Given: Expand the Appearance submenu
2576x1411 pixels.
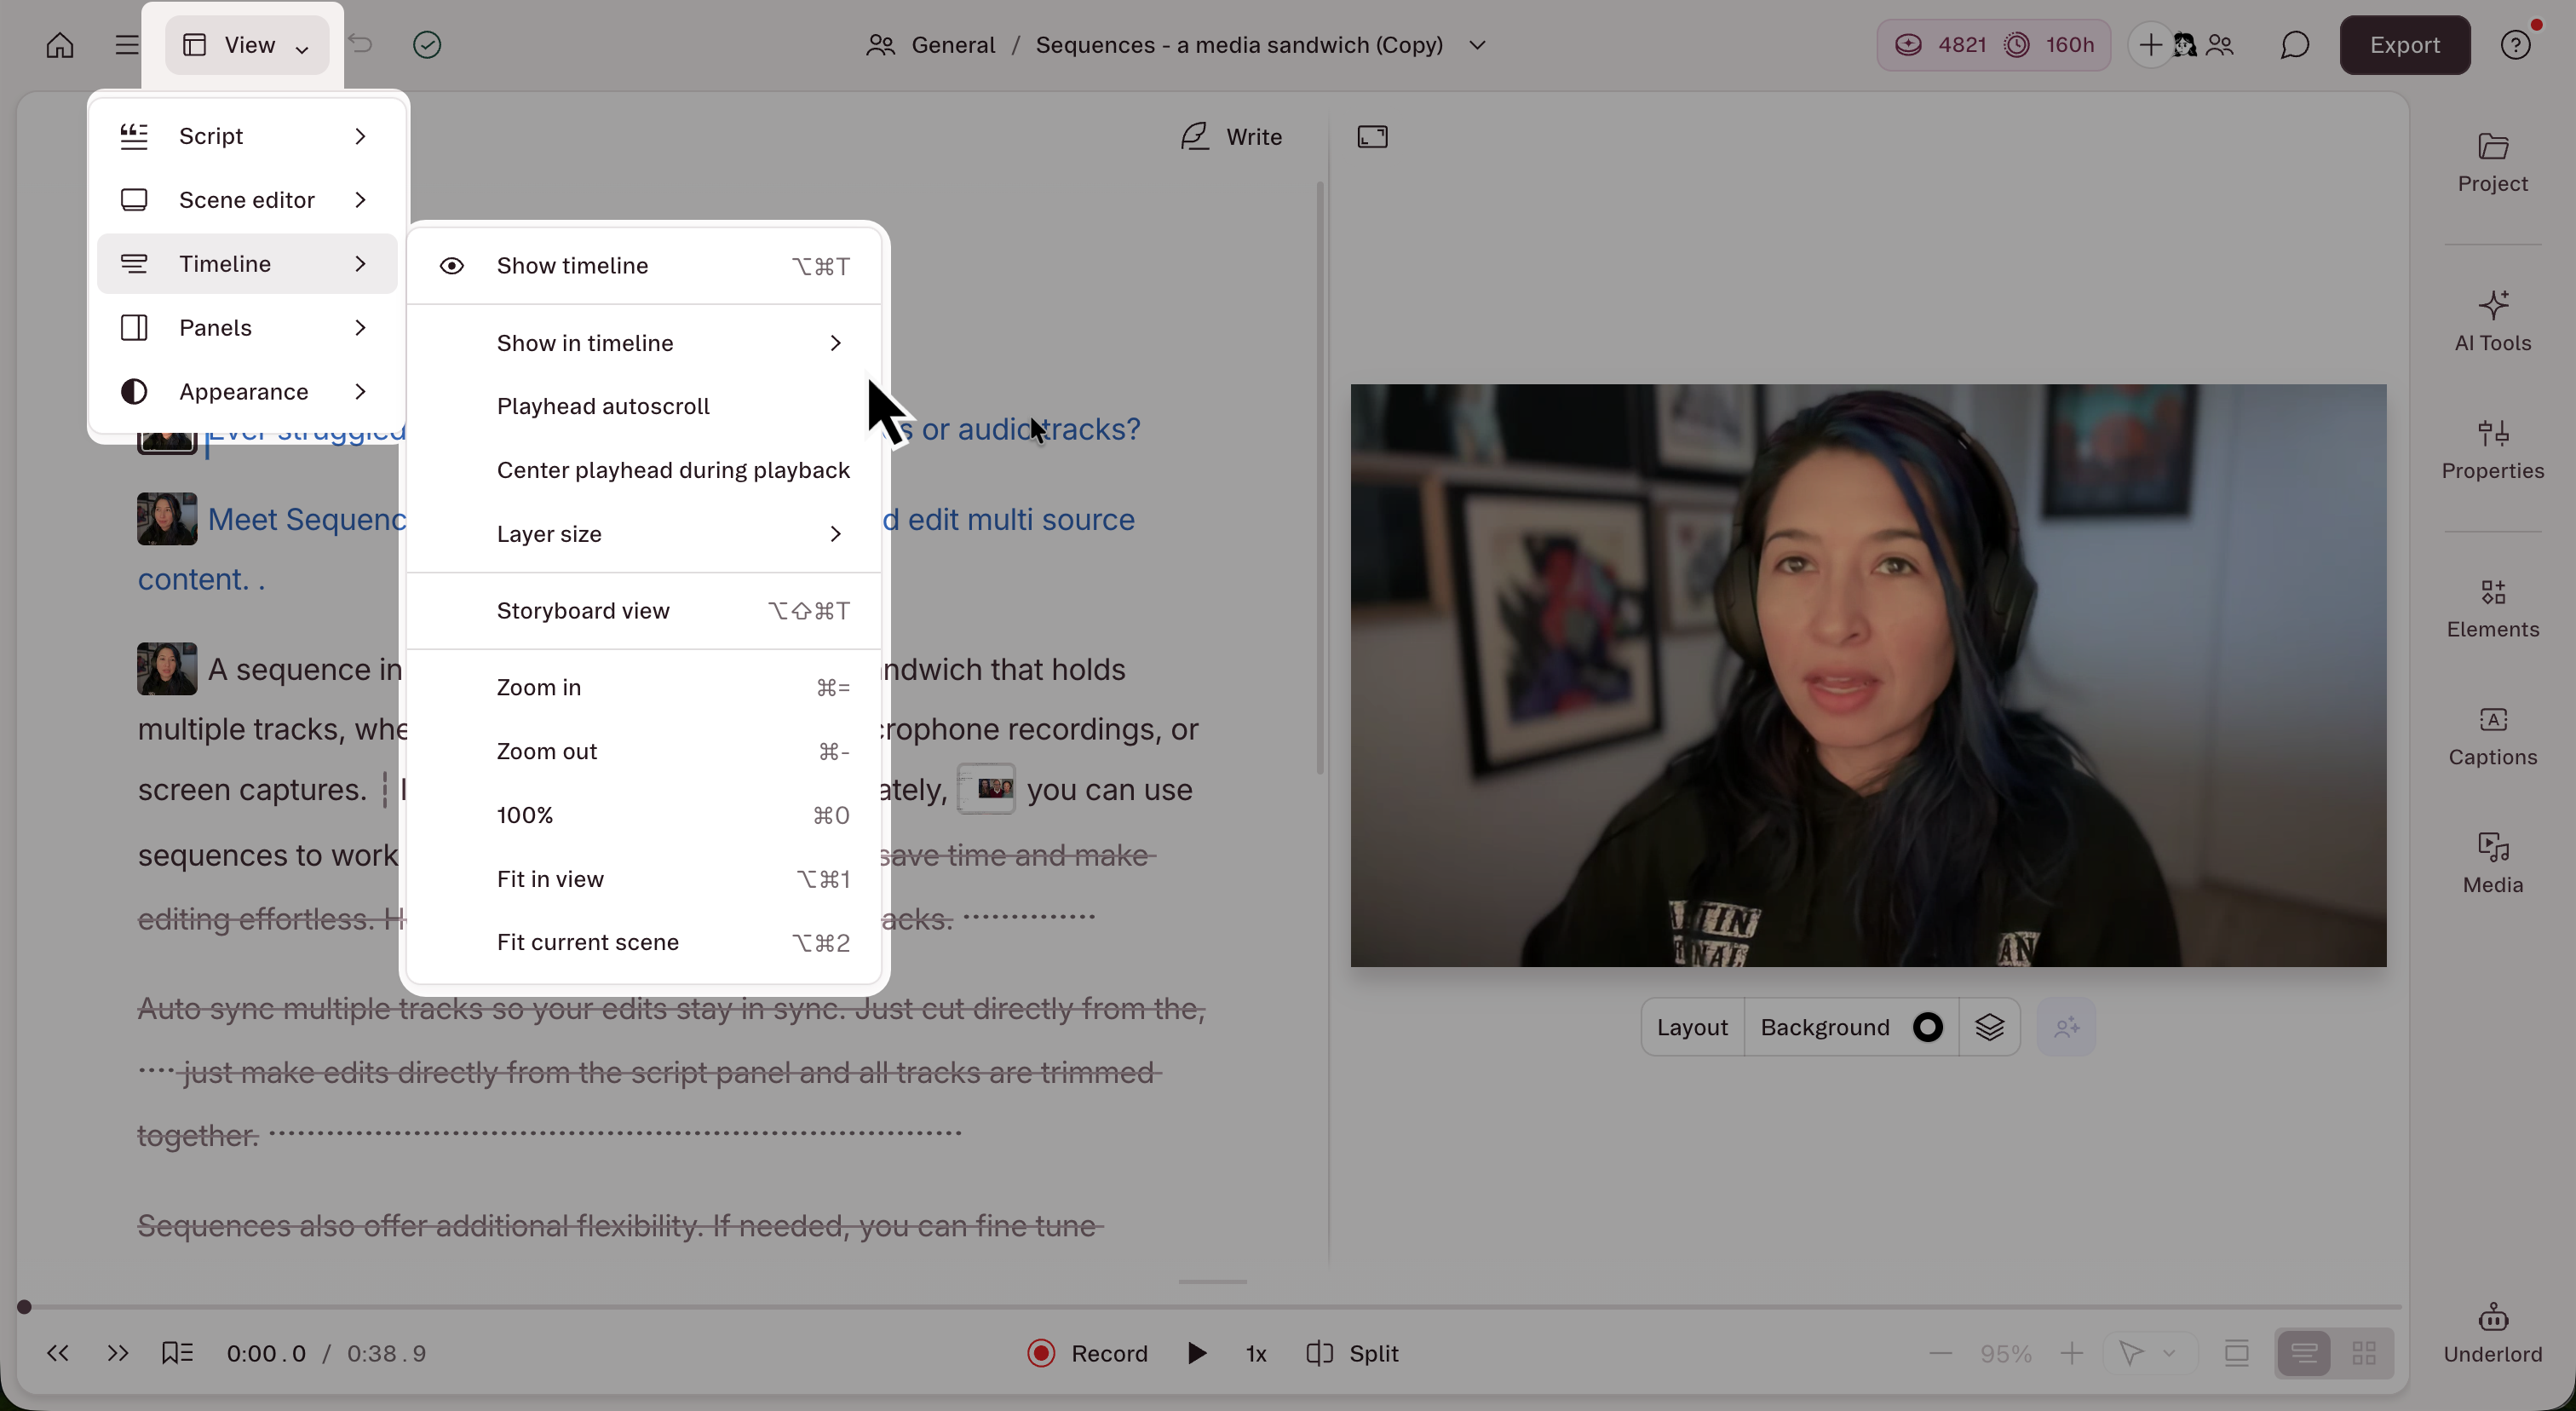Looking at the screenshot, I should (x=247, y=392).
